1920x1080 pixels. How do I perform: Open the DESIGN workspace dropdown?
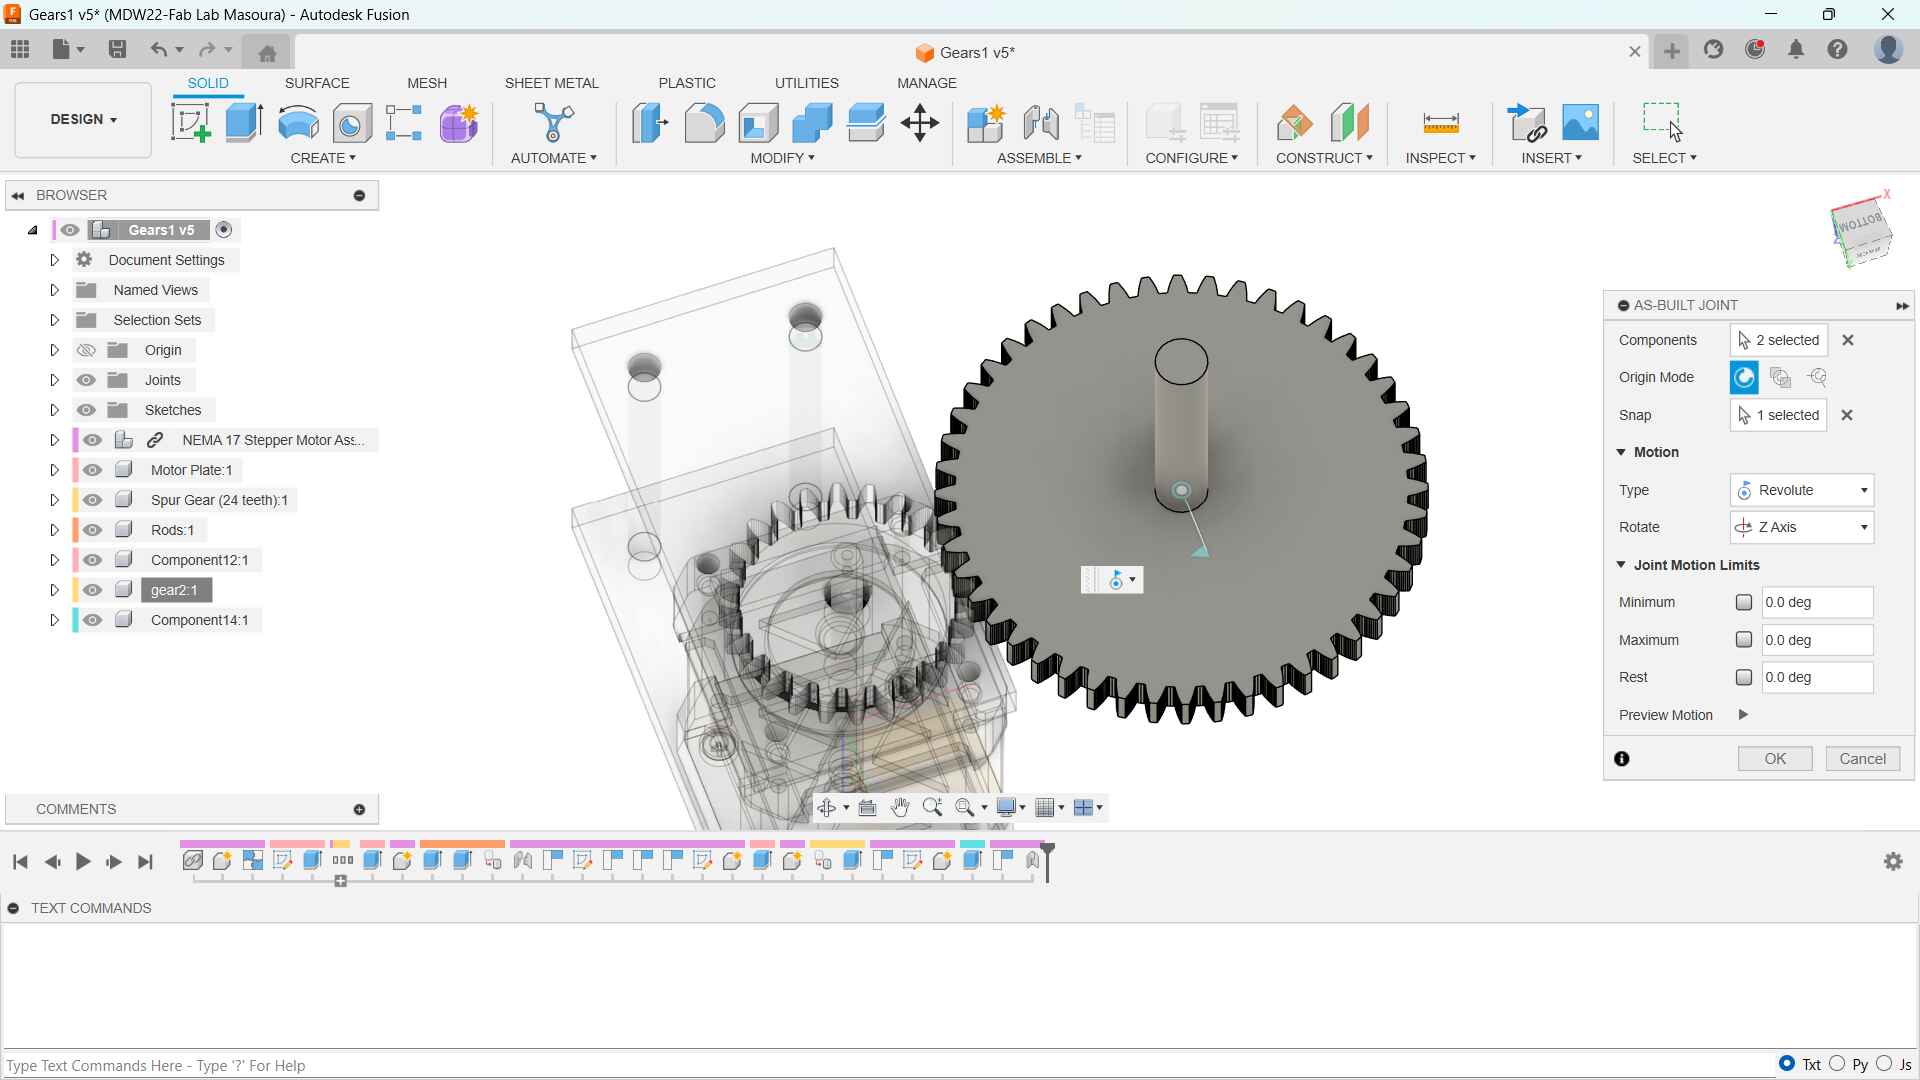coord(83,120)
